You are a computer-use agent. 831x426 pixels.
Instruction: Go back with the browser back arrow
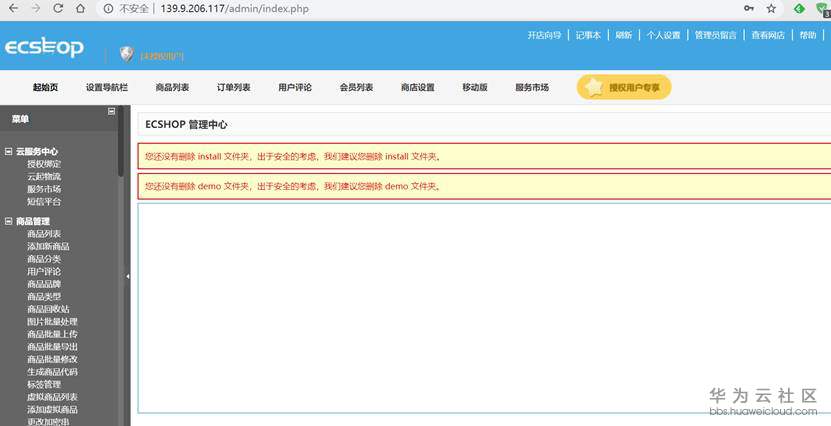point(14,8)
